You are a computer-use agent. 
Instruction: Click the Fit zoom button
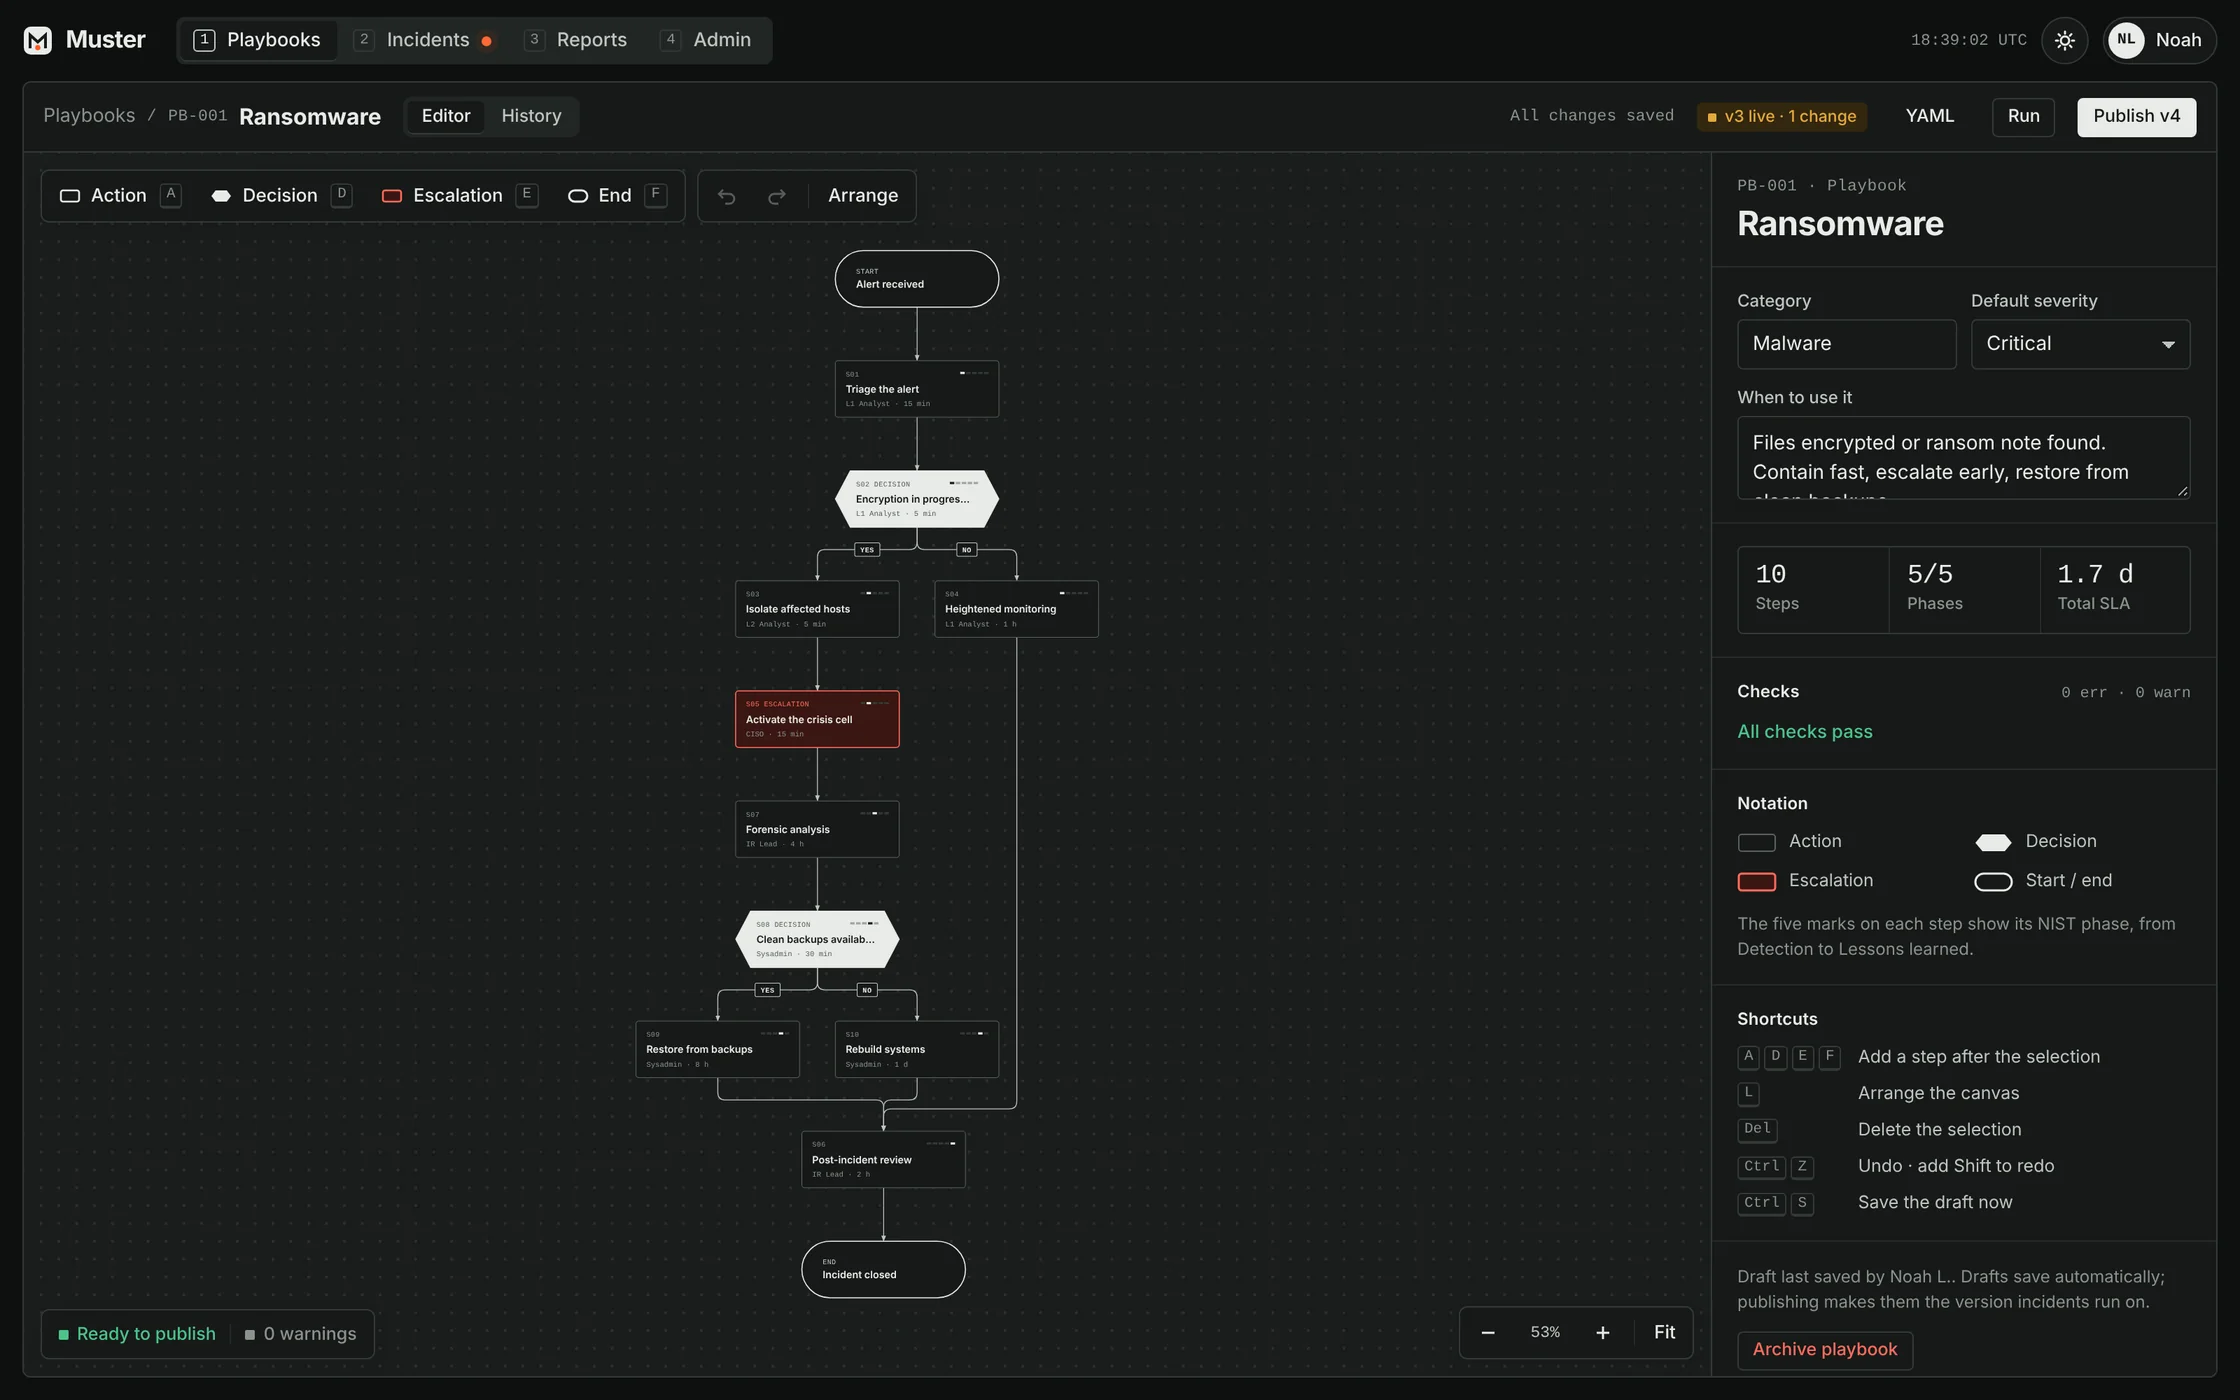click(1664, 1332)
